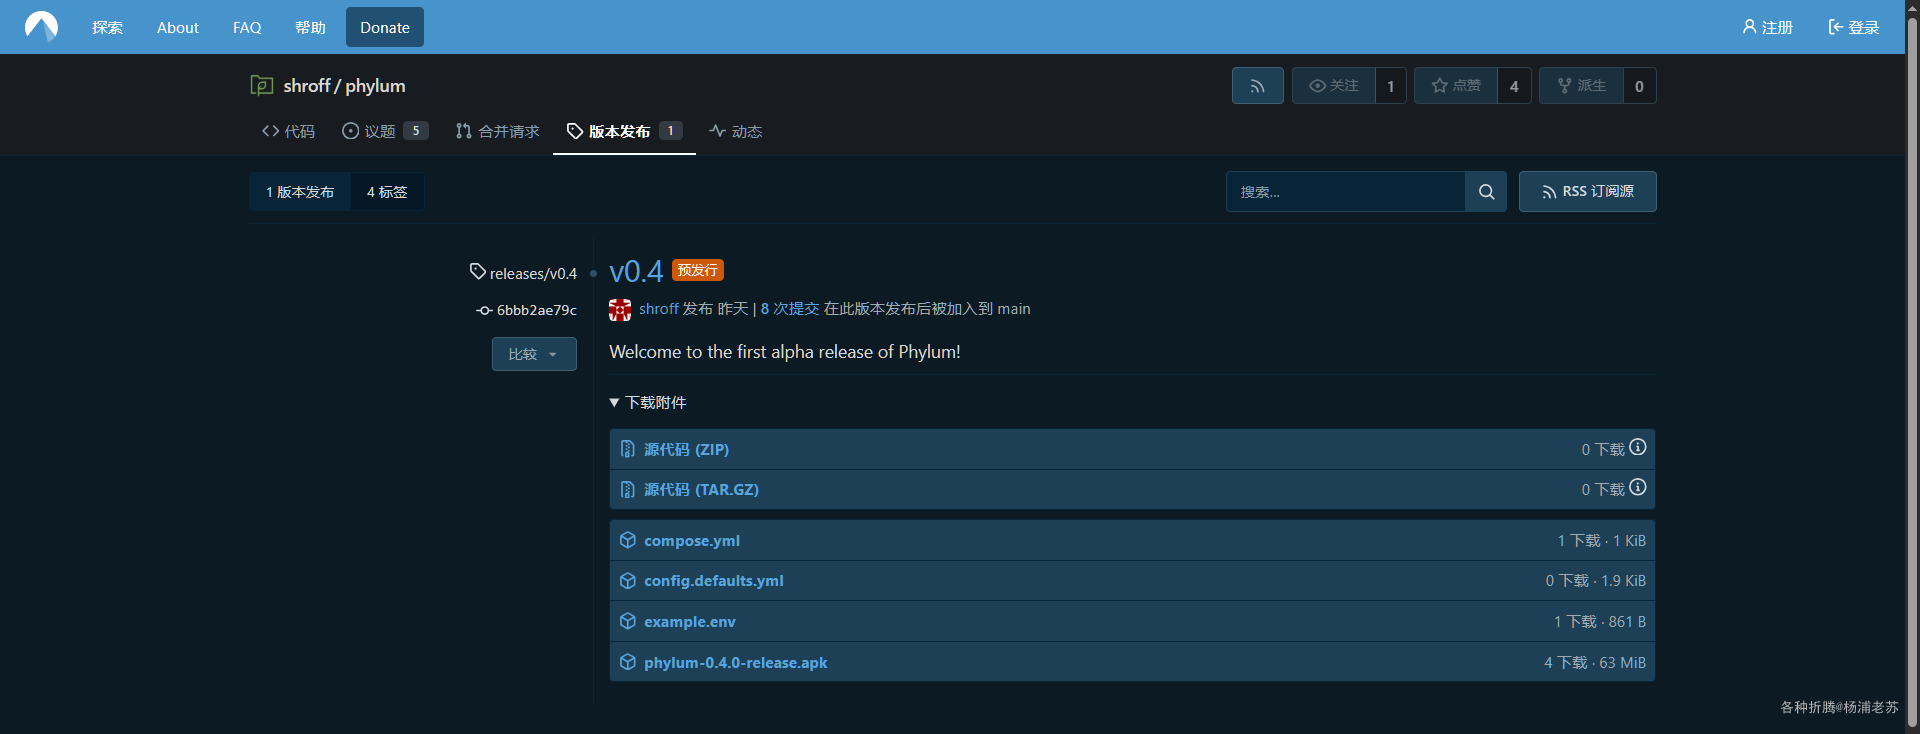Star the repository with 点赞 button

coord(1455,86)
